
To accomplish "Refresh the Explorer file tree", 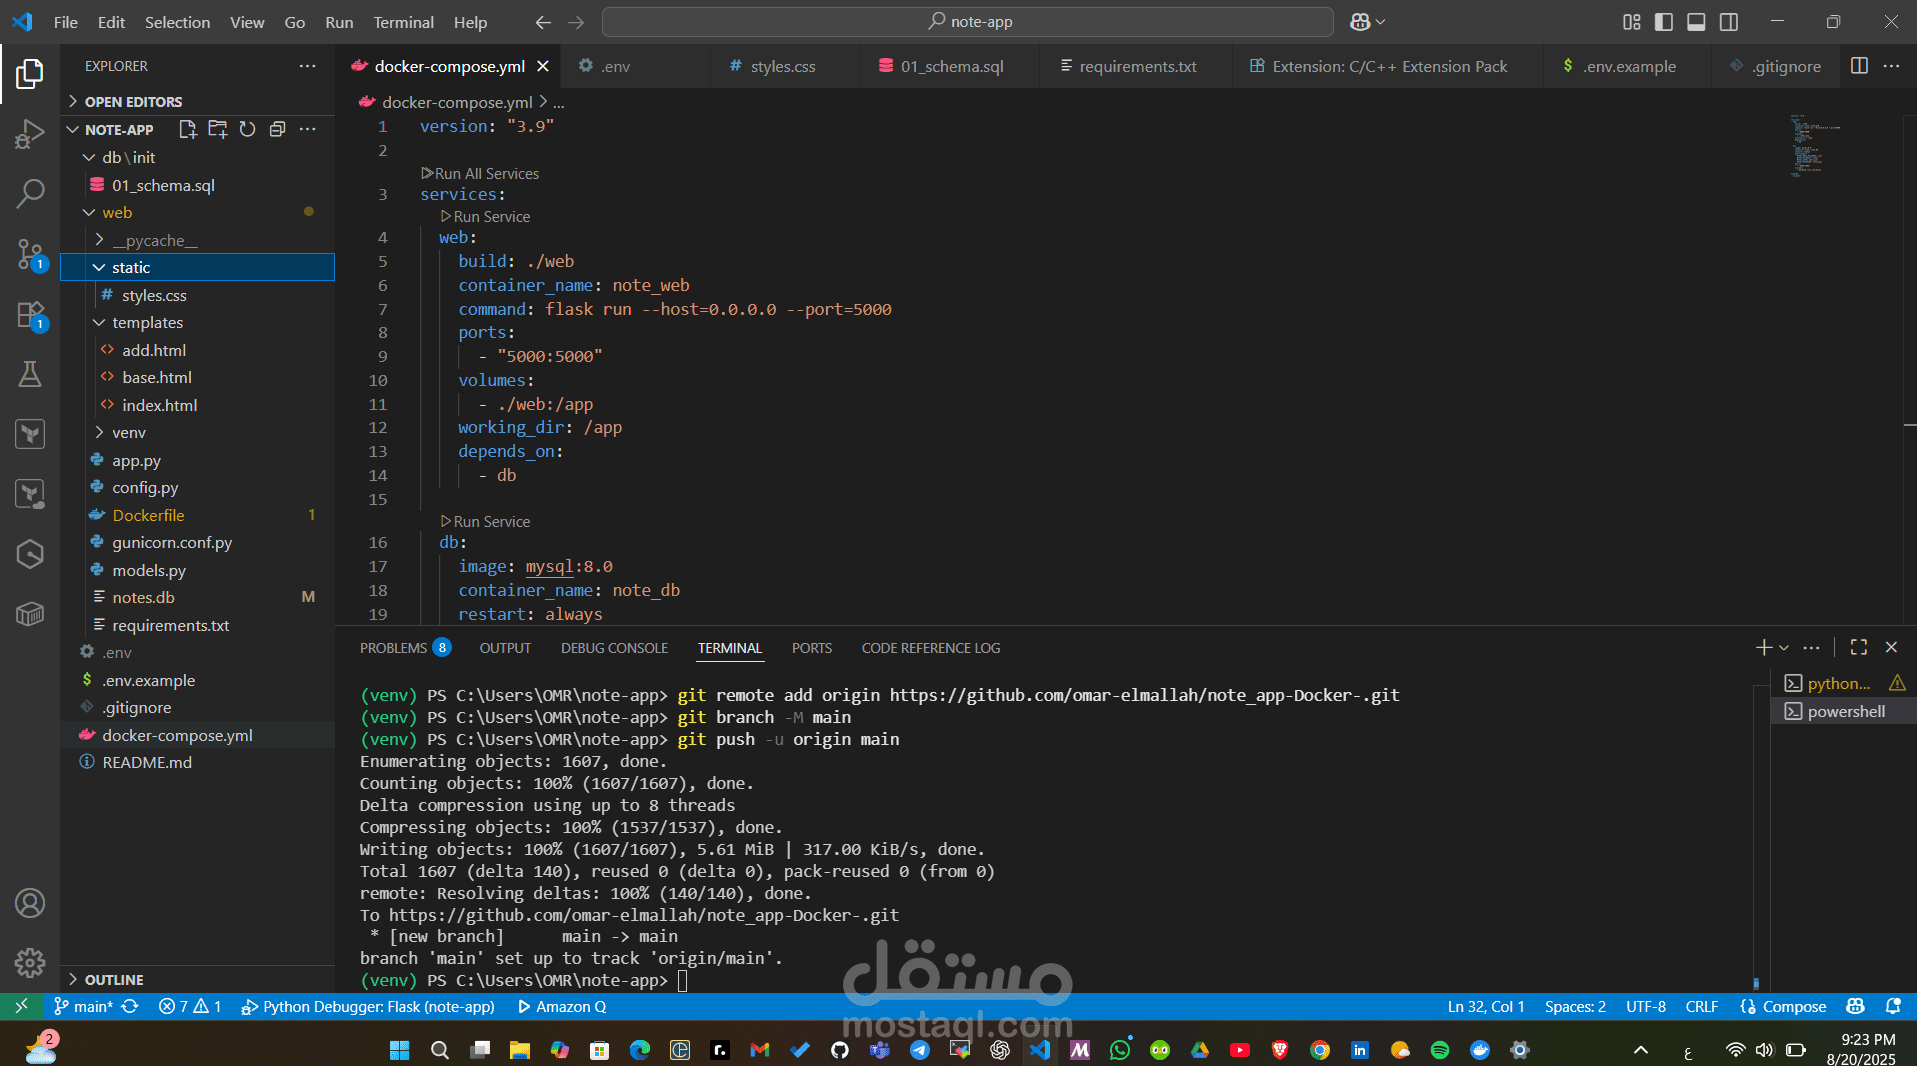I will [x=247, y=129].
